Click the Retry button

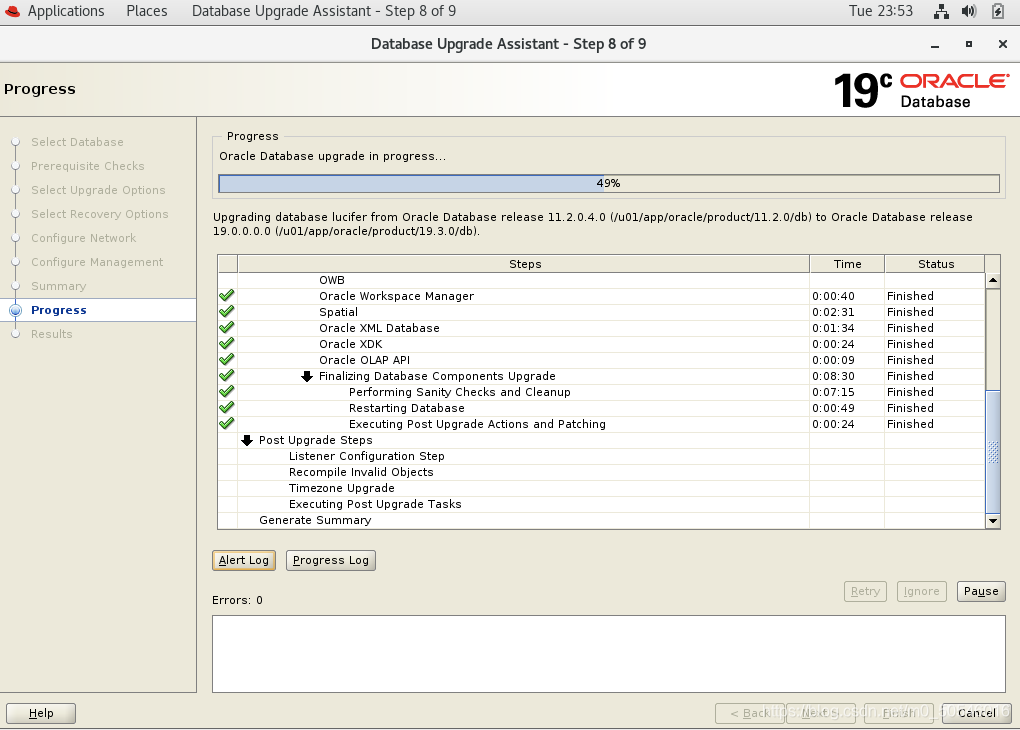pyautogui.click(x=865, y=591)
